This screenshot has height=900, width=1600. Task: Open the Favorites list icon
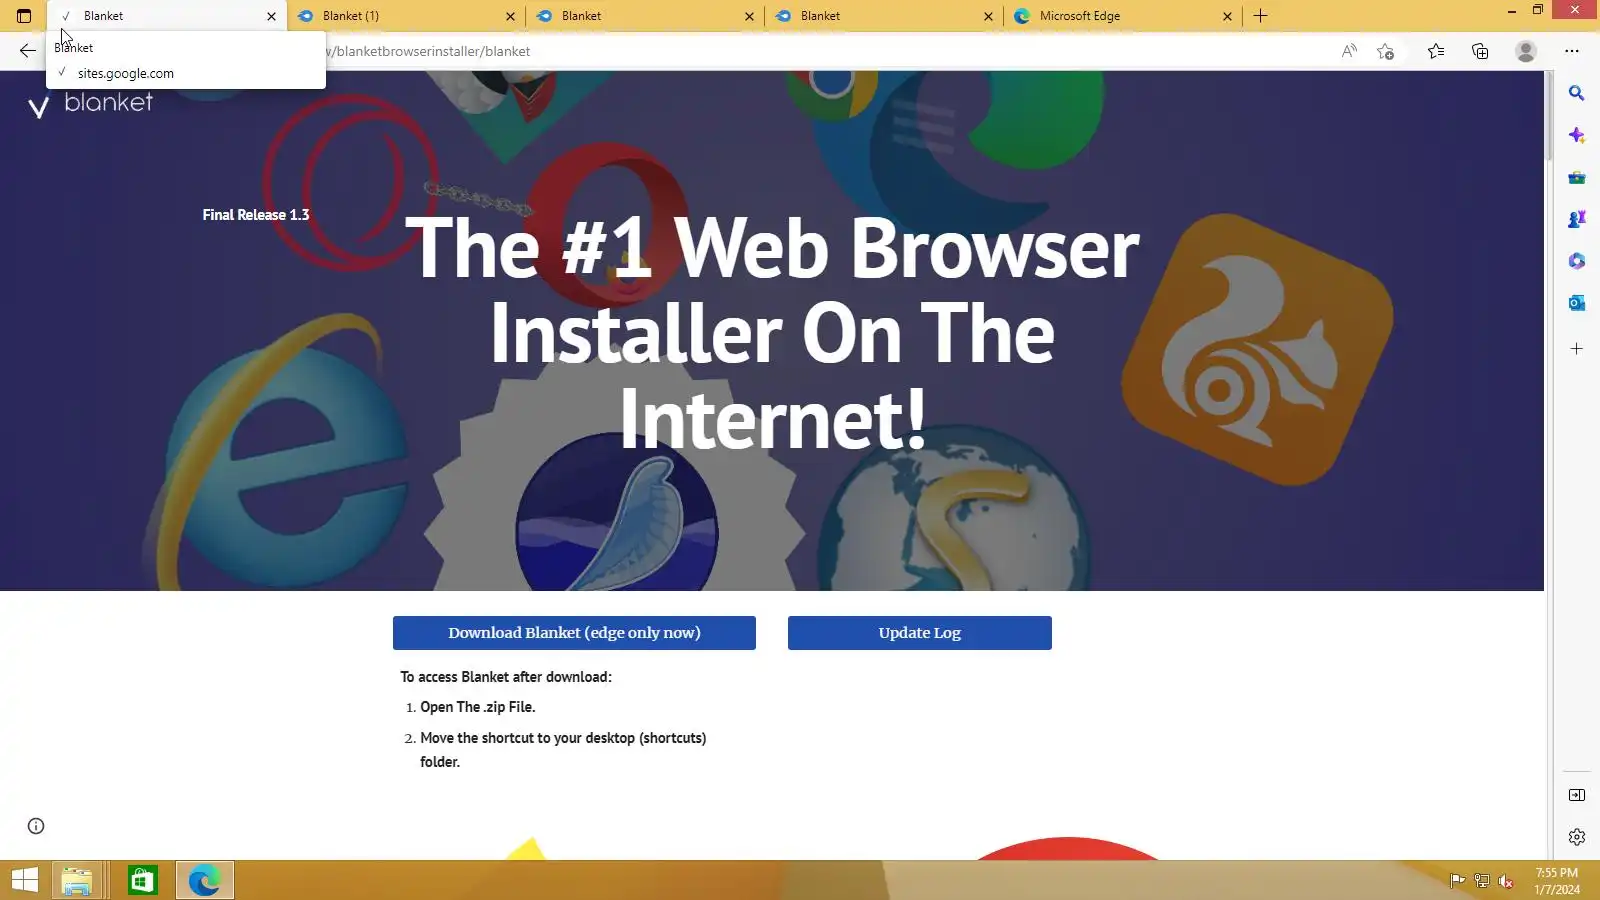click(x=1436, y=51)
